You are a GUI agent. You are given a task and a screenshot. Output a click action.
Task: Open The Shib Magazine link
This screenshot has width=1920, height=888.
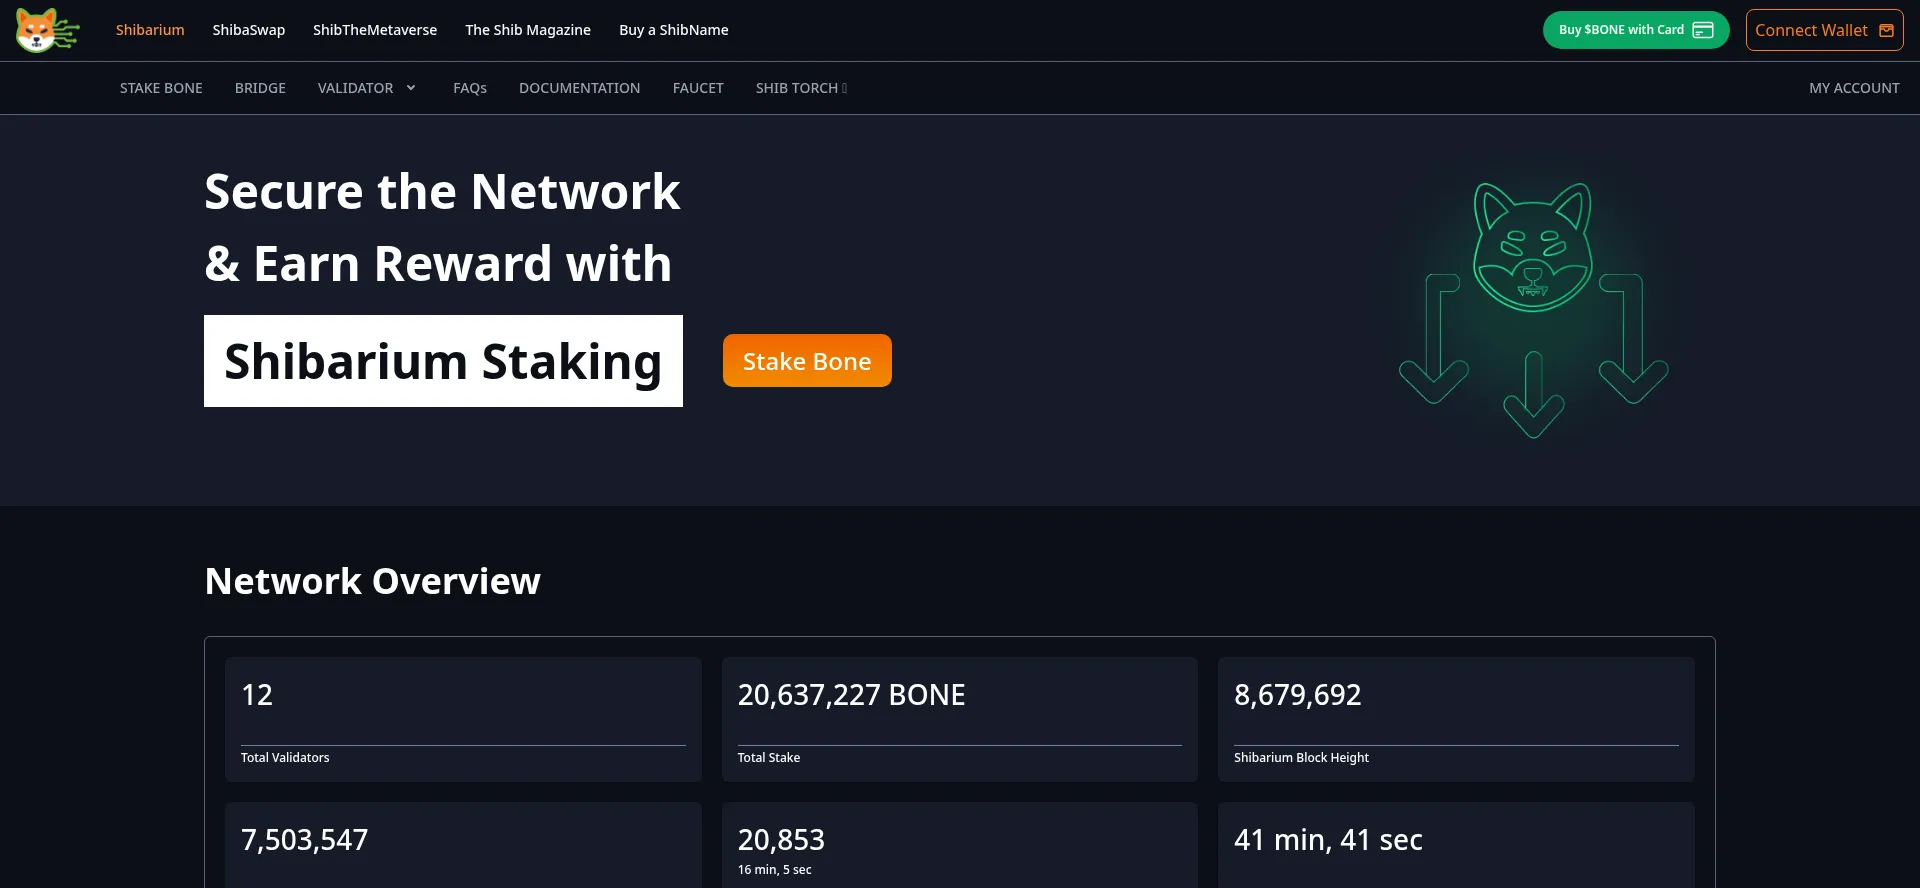528,30
